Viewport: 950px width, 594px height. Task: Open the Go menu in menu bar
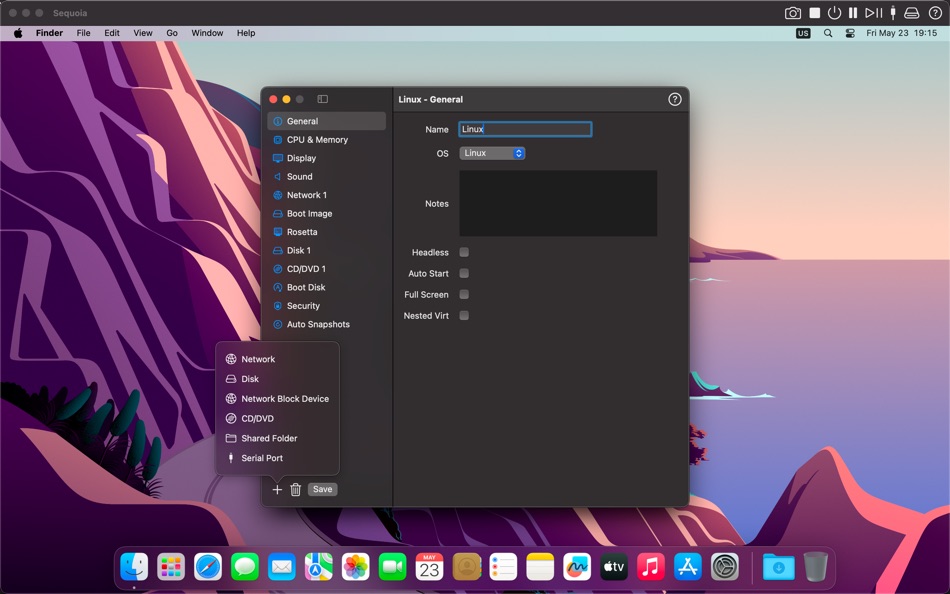[x=171, y=33]
